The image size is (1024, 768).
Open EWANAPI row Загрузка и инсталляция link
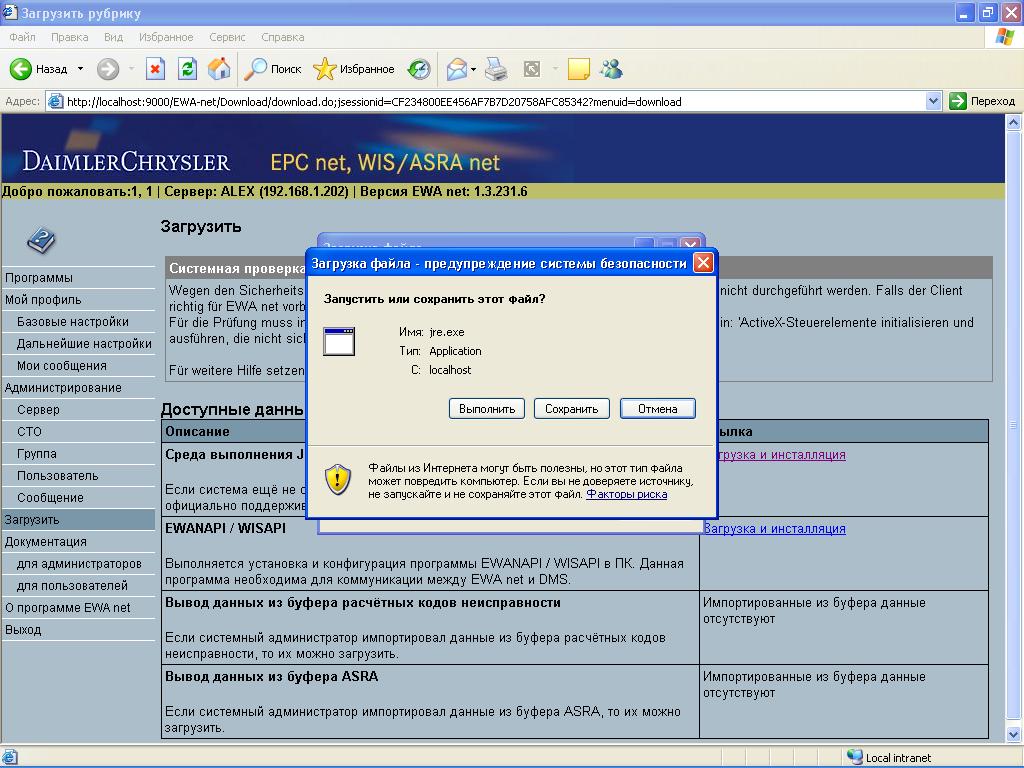pos(775,529)
